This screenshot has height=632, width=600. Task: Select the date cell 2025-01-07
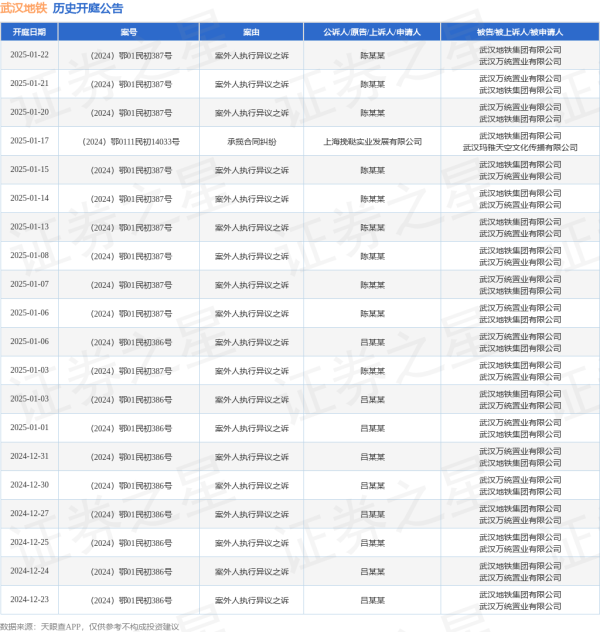[x=29, y=284]
